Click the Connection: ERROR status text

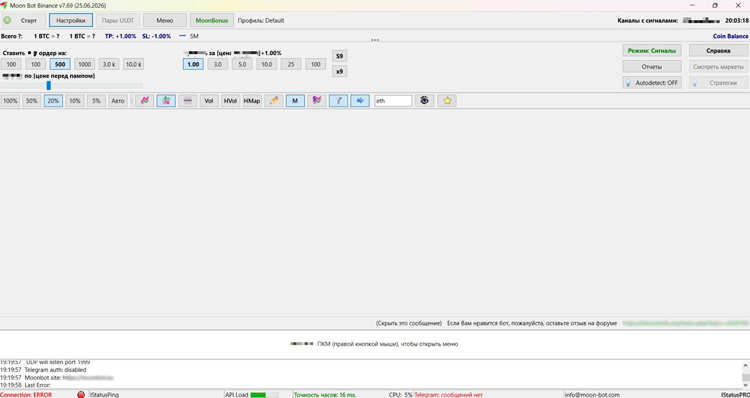[26, 395]
